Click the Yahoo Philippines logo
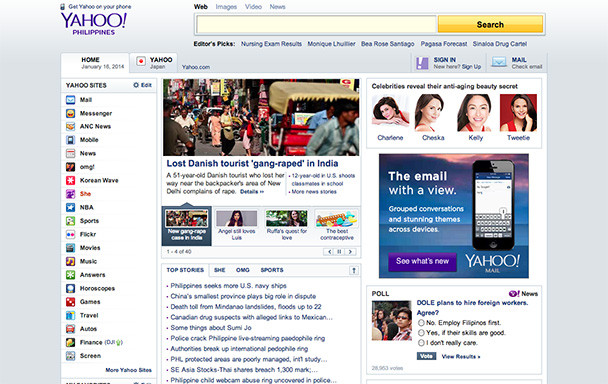608x384 pixels. coord(93,24)
